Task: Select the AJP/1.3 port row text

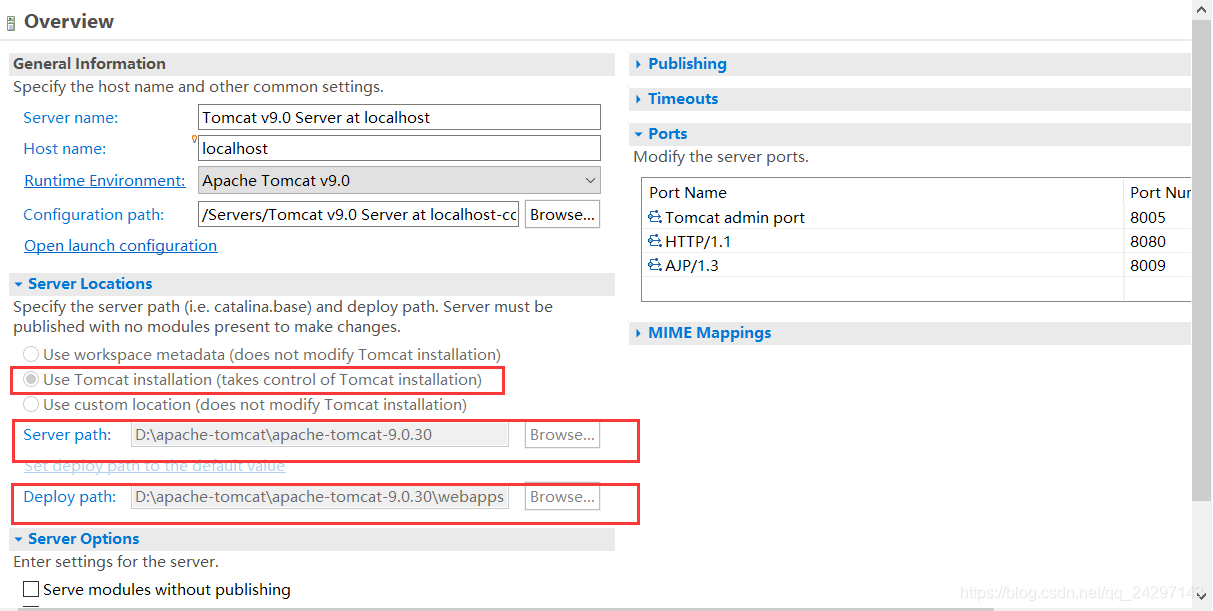Action: pyautogui.click(x=692, y=265)
